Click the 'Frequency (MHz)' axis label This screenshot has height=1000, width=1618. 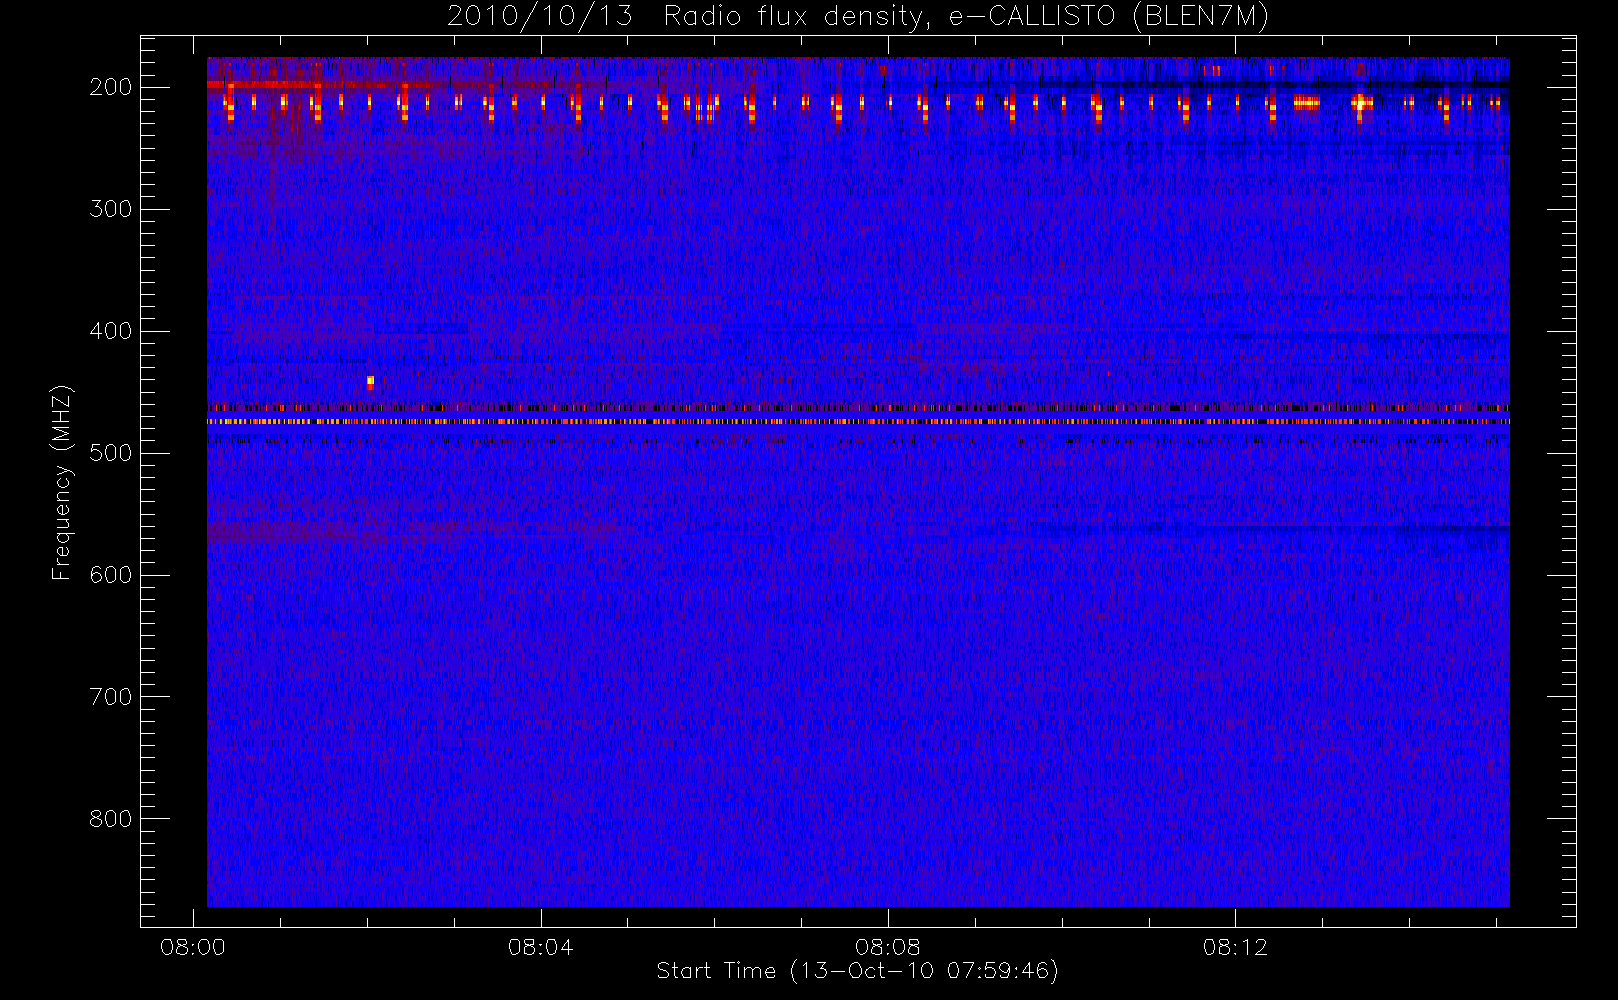(62, 483)
